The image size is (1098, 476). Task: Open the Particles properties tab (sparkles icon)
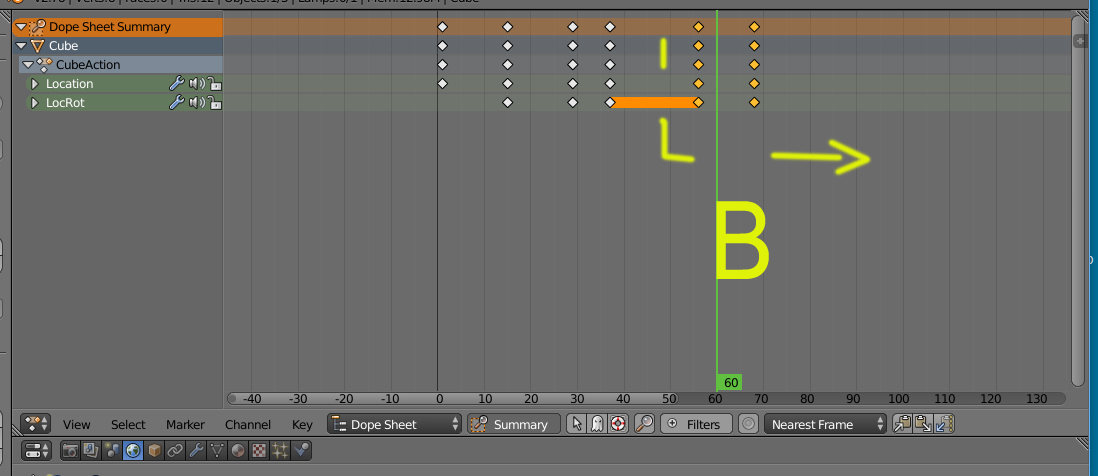click(280, 450)
